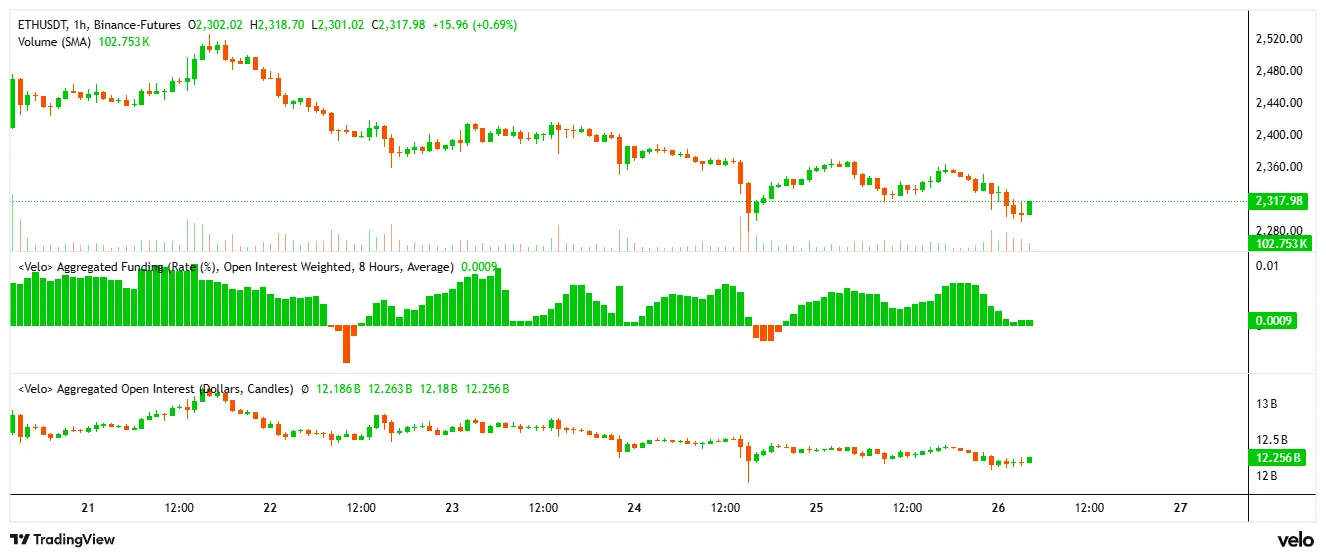Click the date 22 on time axis
Image resolution: width=1326 pixels, height=557 pixels.
(x=270, y=508)
